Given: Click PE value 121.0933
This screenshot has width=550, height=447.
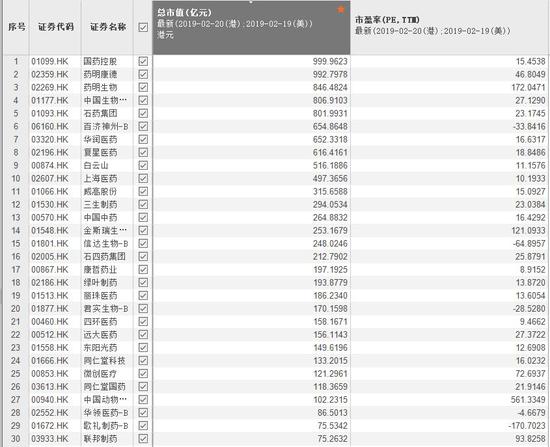Looking at the screenshot, I should pyautogui.click(x=528, y=231).
